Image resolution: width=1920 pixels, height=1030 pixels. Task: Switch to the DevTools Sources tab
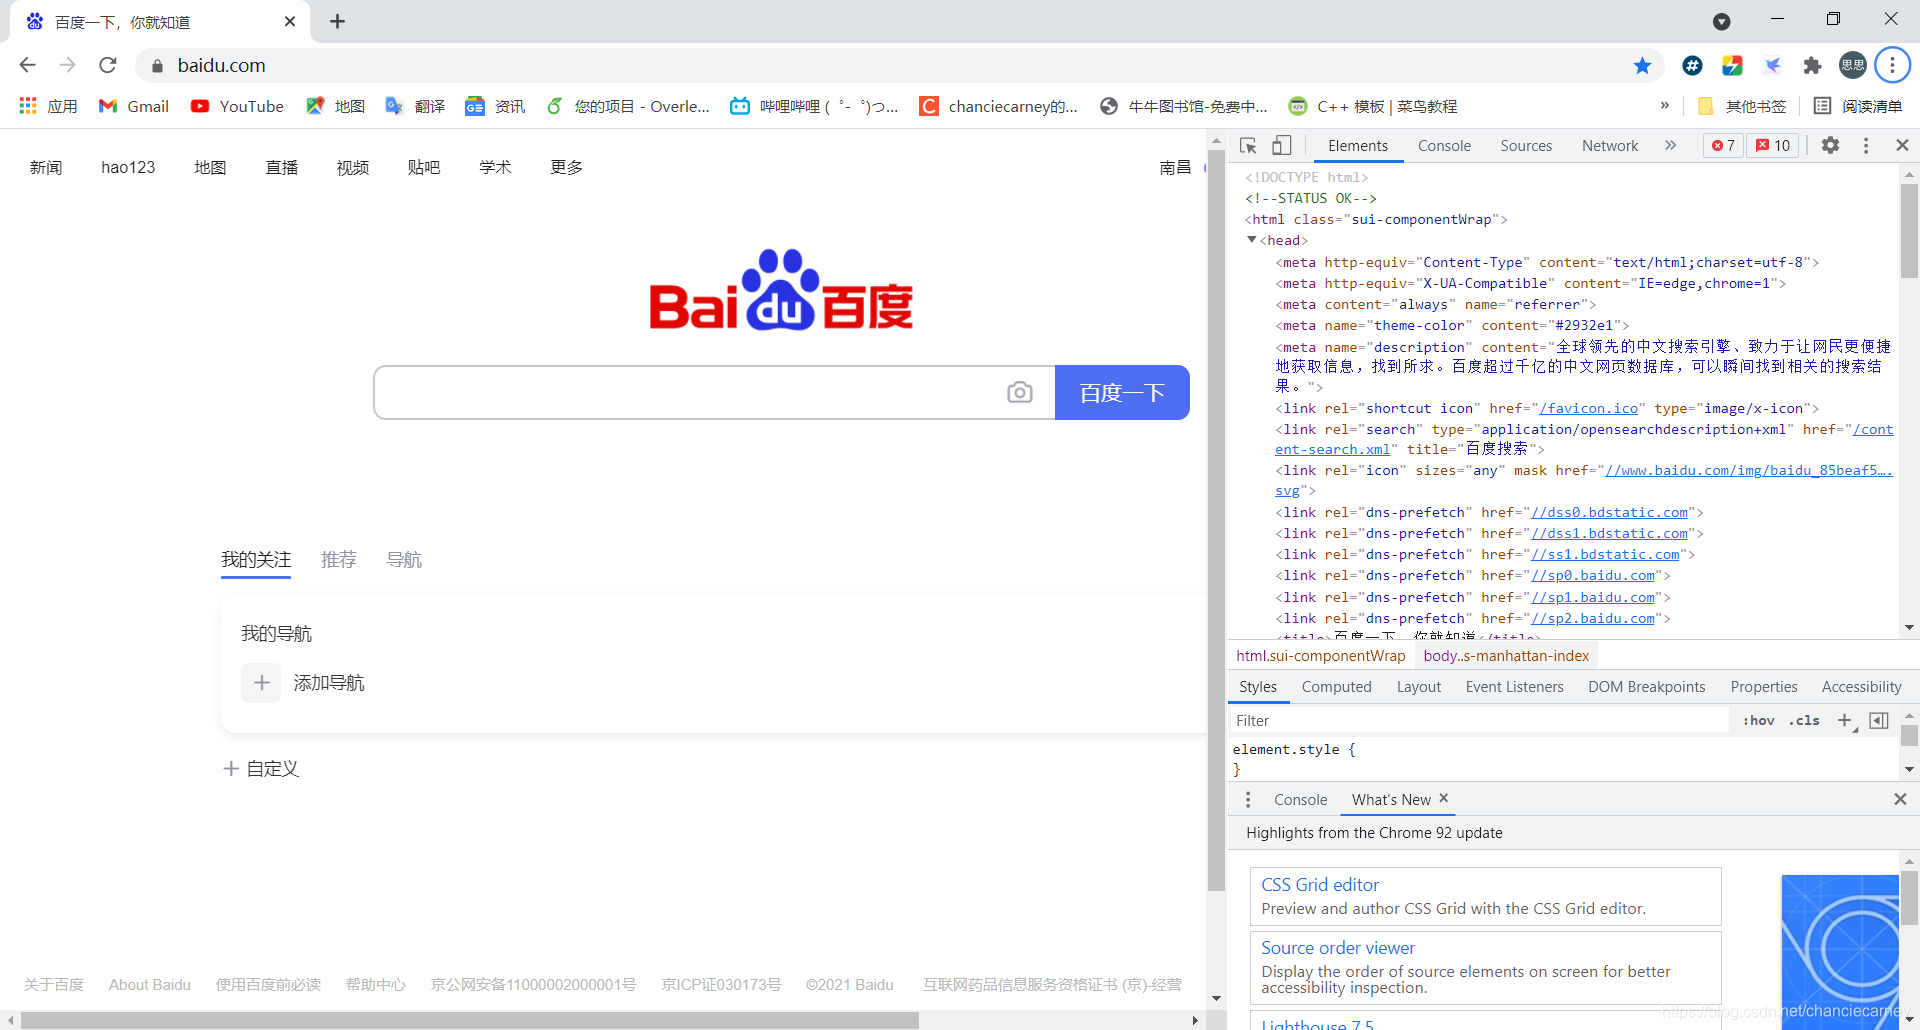pos(1526,146)
